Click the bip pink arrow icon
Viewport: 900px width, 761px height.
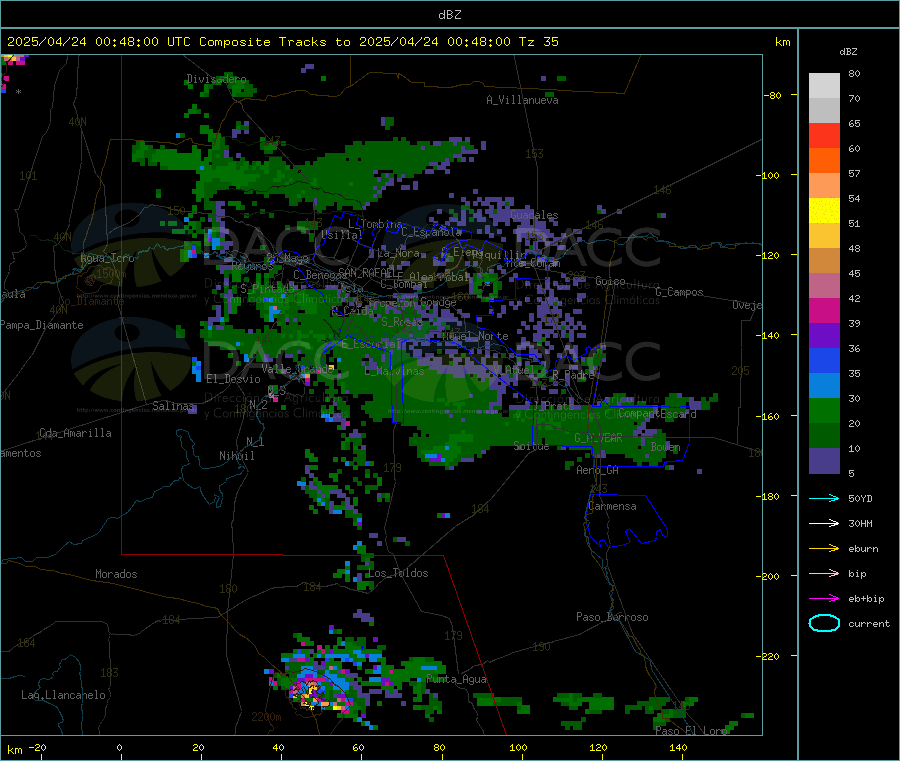824,573
